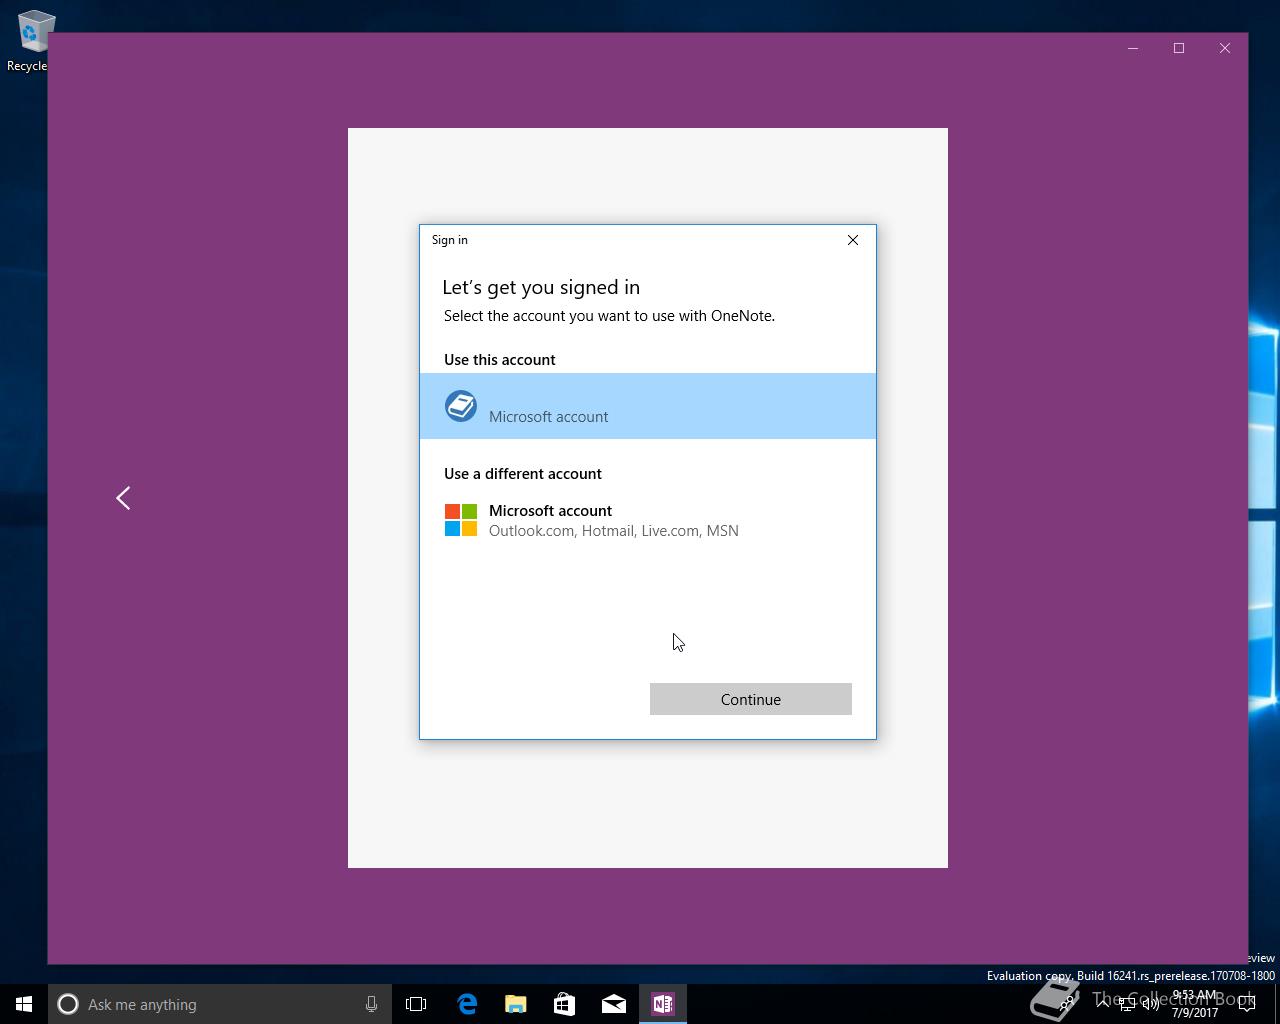Click the four-color Microsoft logo icon
This screenshot has width=1280, height=1024.
coord(461,520)
